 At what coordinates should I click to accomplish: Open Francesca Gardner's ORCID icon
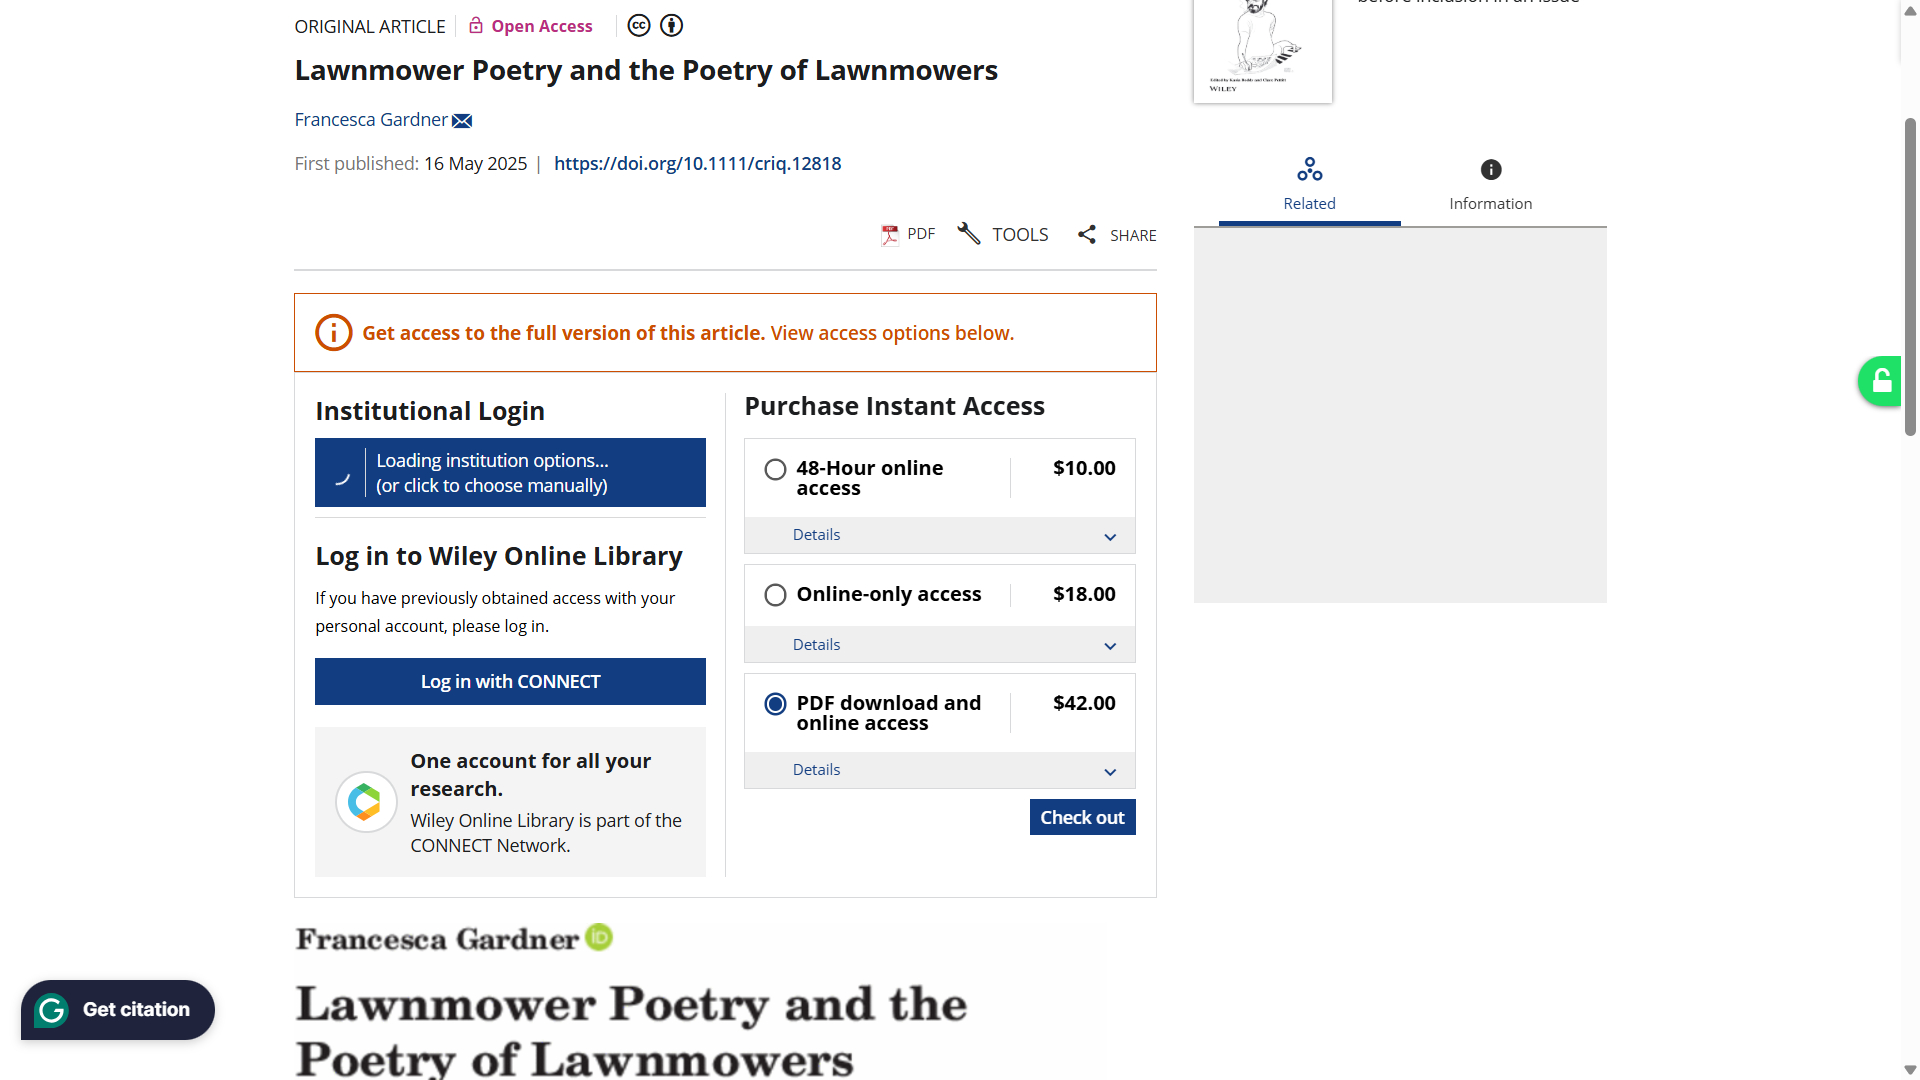599,937
